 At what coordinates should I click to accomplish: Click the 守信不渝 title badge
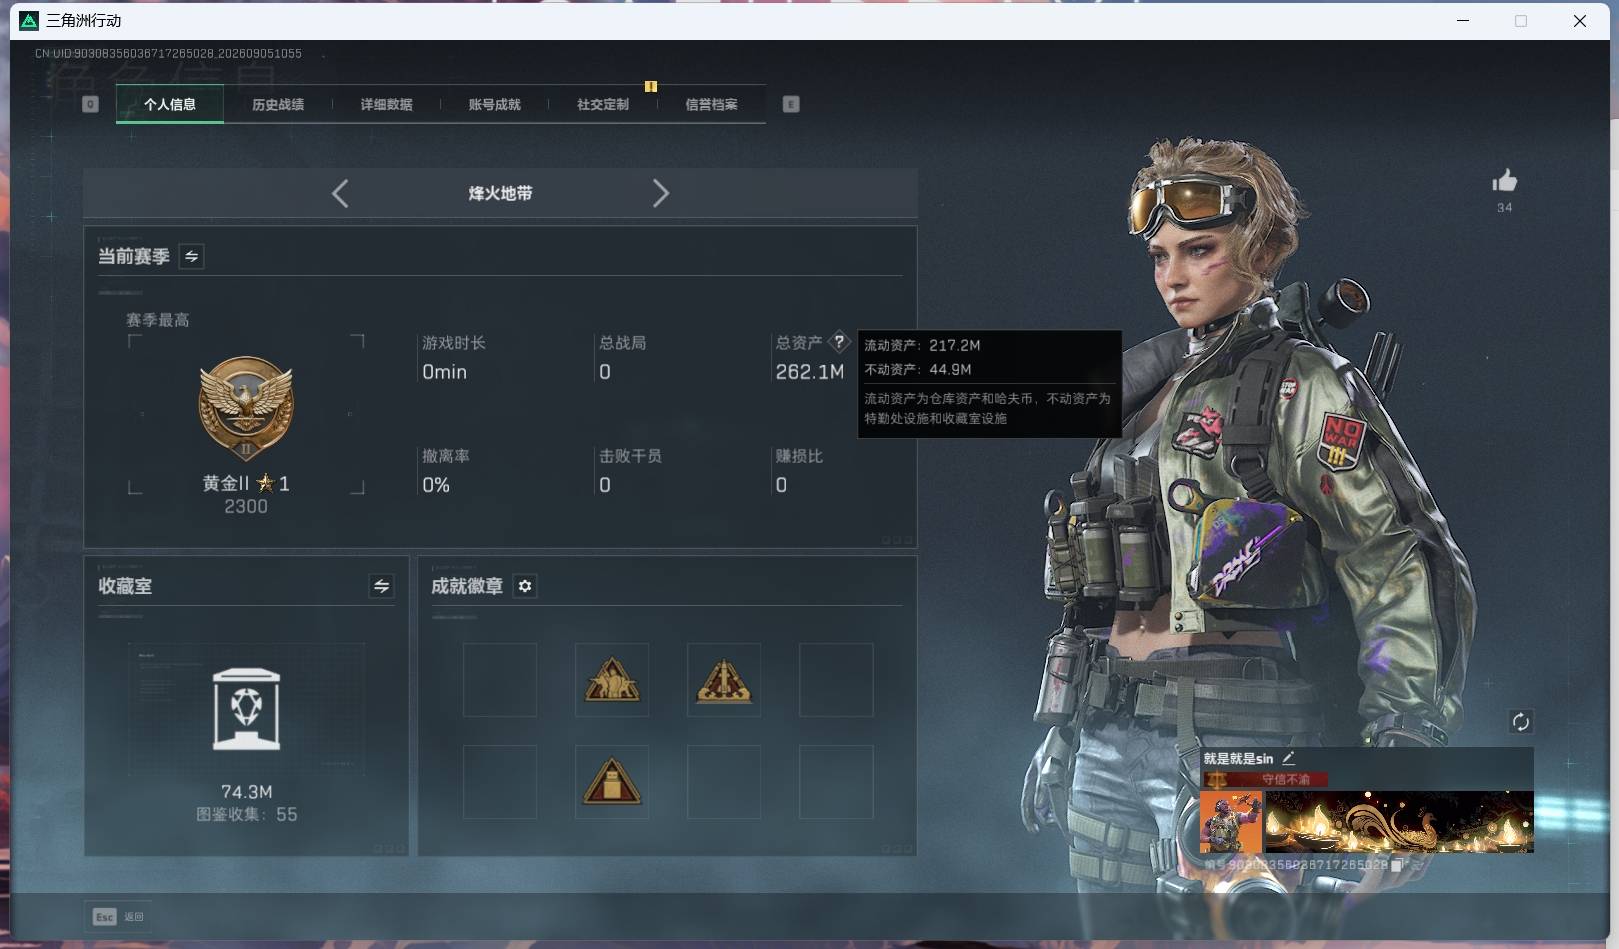(x=1266, y=779)
